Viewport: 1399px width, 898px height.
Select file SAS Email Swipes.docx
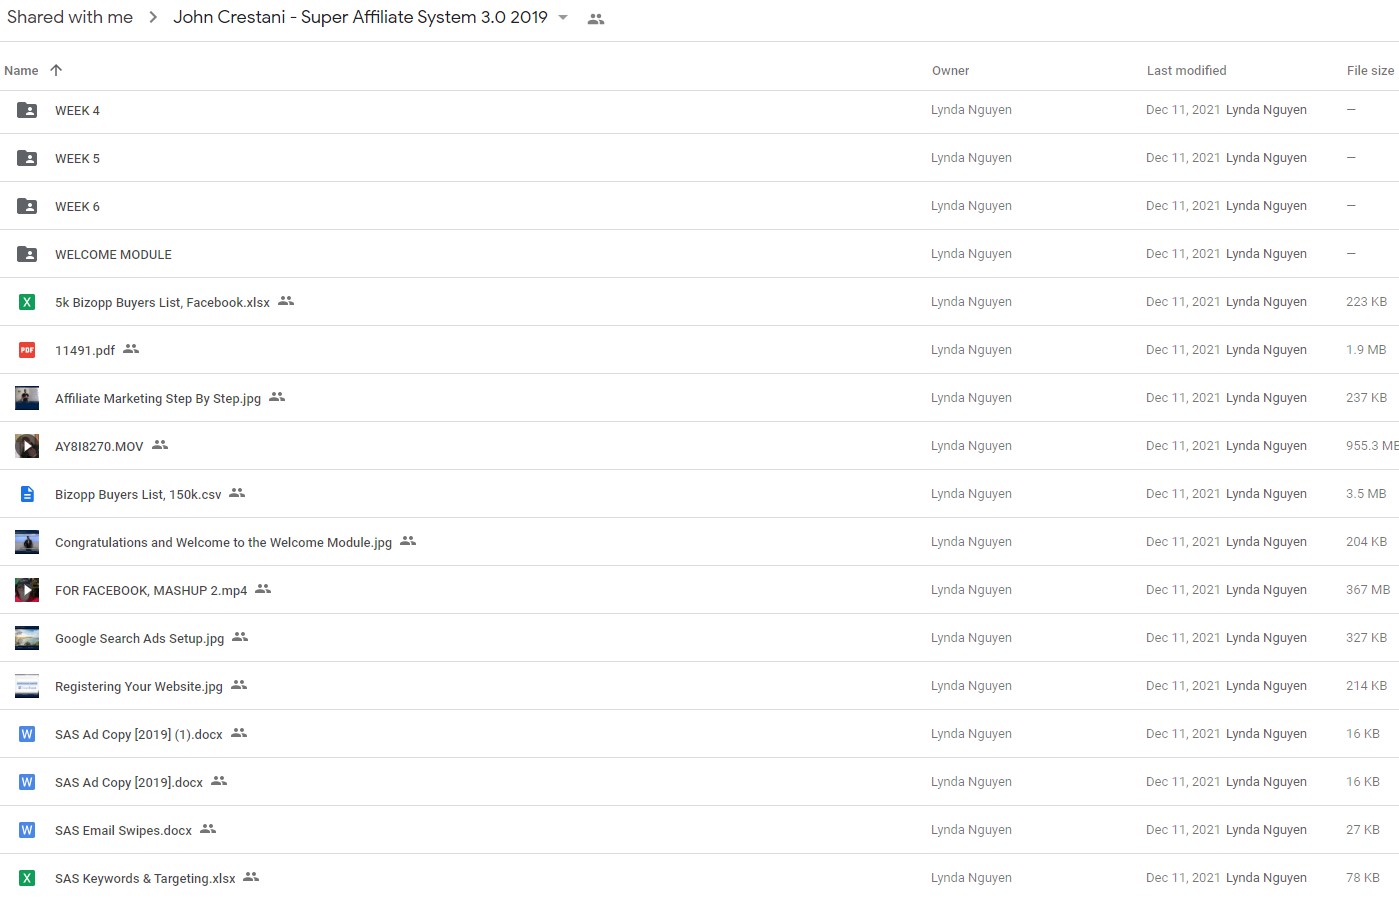pos(123,831)
